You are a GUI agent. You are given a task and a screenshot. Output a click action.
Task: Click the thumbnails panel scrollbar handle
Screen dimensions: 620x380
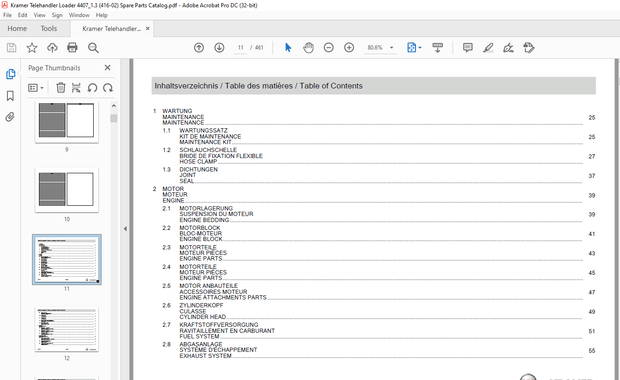pos(114,118)
